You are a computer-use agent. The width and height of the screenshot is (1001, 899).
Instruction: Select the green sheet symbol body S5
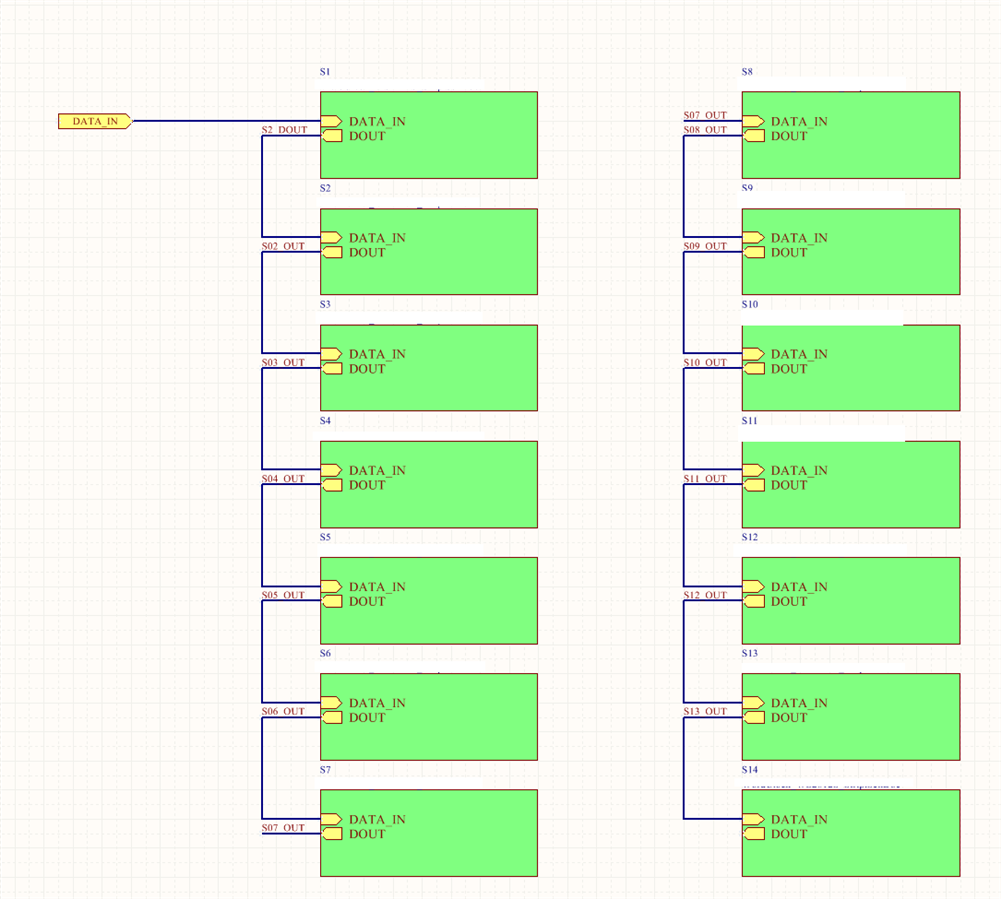[x=429, y=601]
